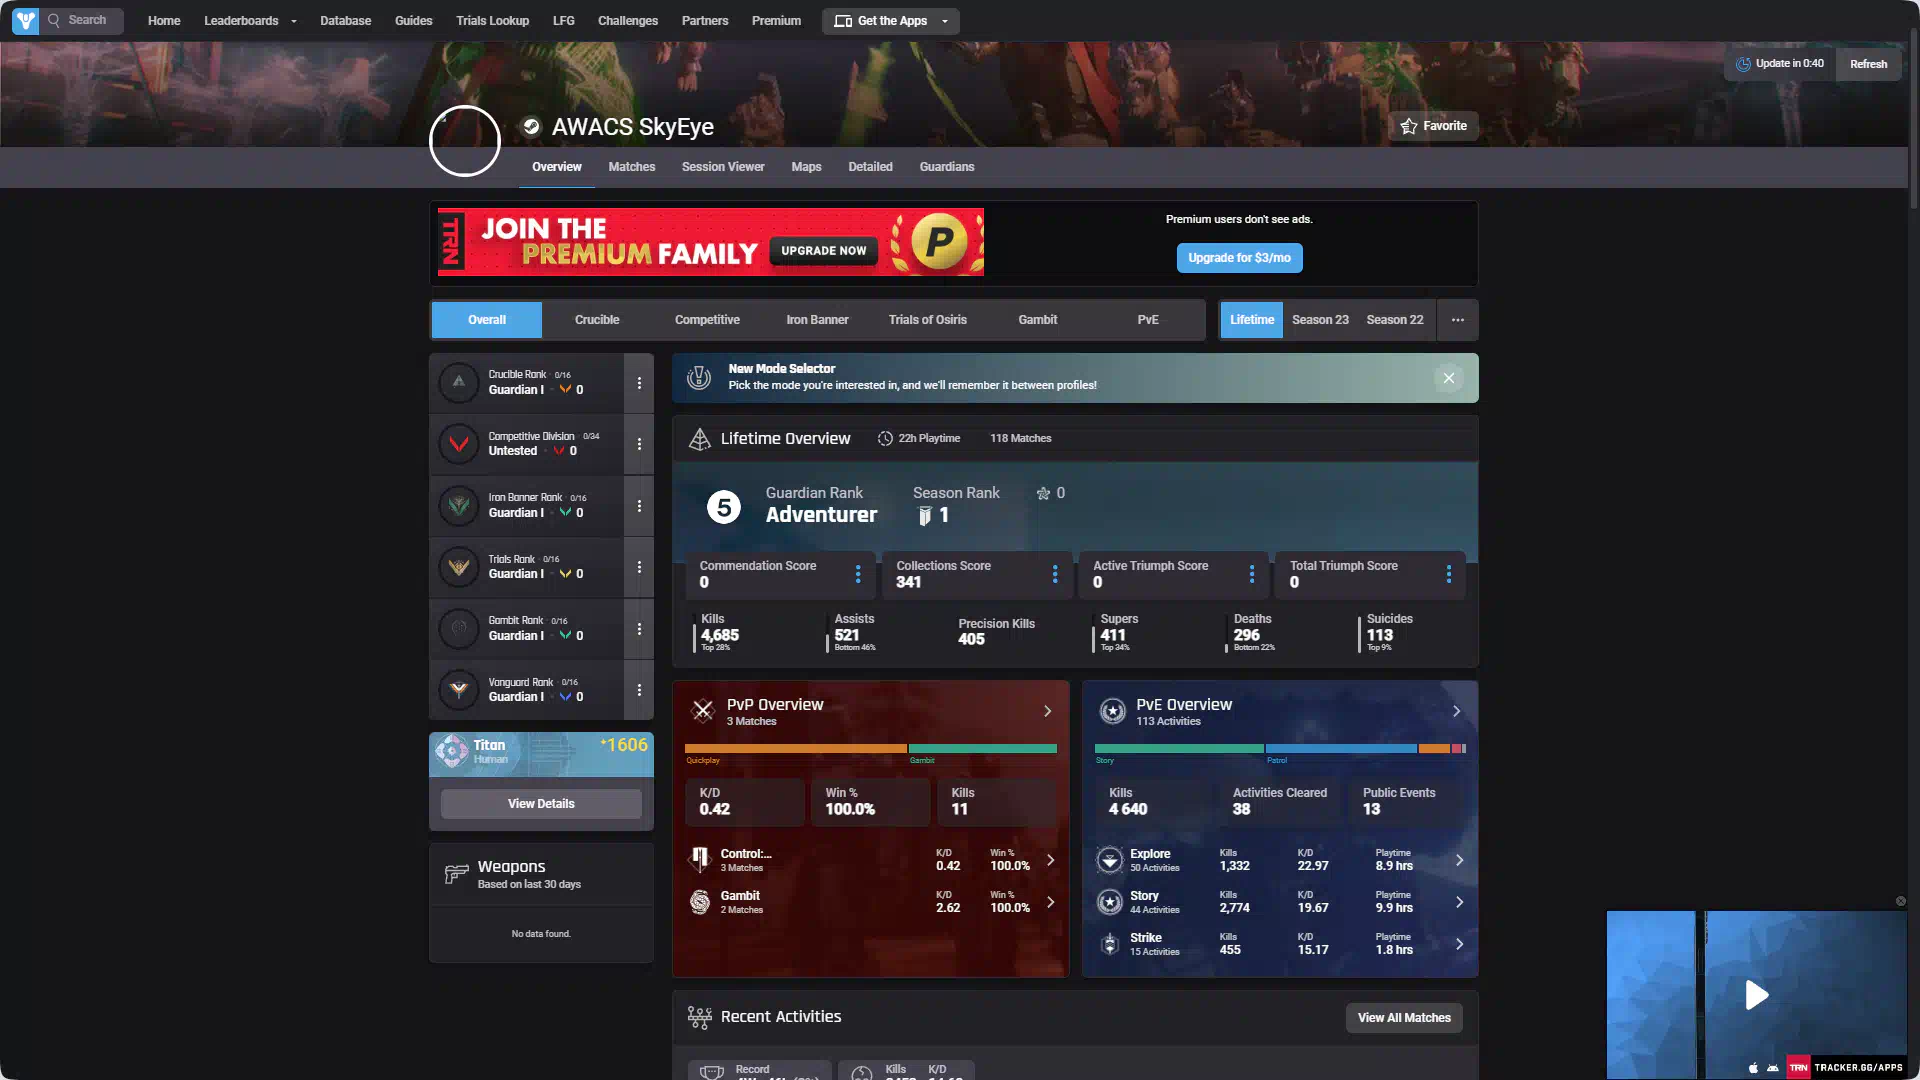Click the Iron Banner Rank emblem icon
Image resolution: width=1920 pixels, height=1080 pixels.
[459, 506]
